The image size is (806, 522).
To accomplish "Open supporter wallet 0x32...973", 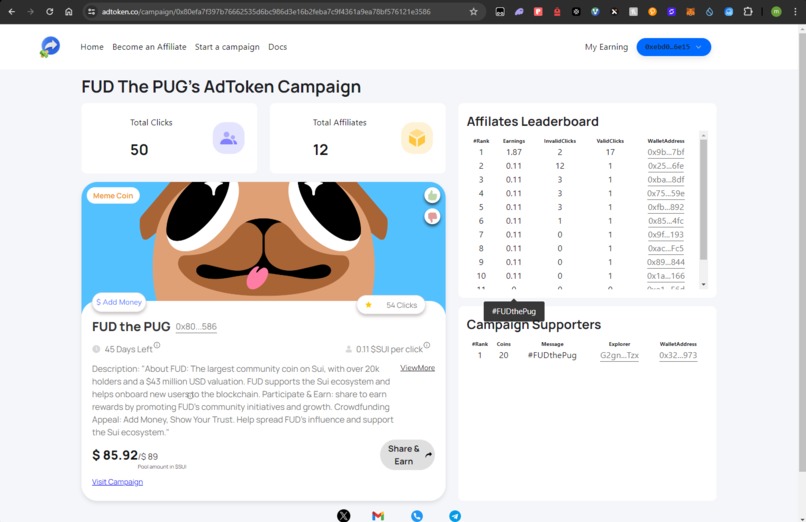I will click(x=678, y=355).
